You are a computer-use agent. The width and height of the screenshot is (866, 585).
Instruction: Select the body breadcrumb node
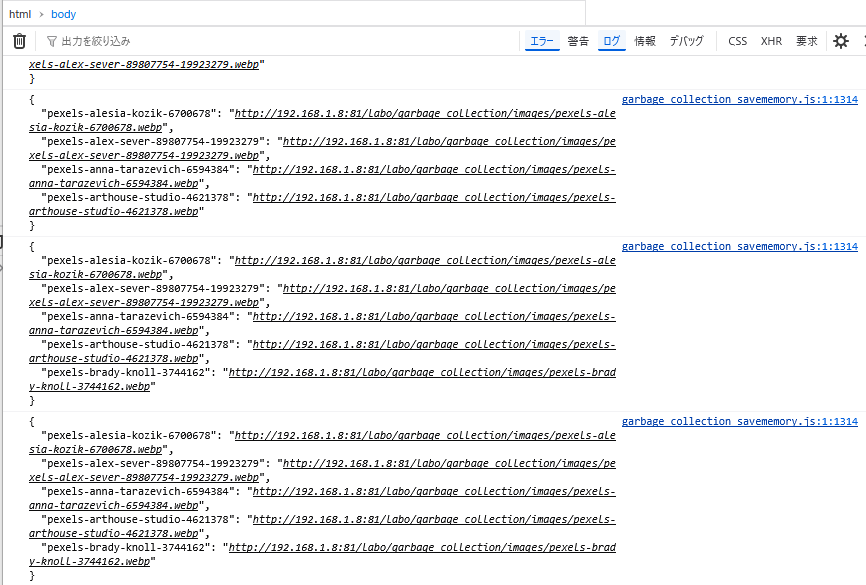click(x=64, y=14)
